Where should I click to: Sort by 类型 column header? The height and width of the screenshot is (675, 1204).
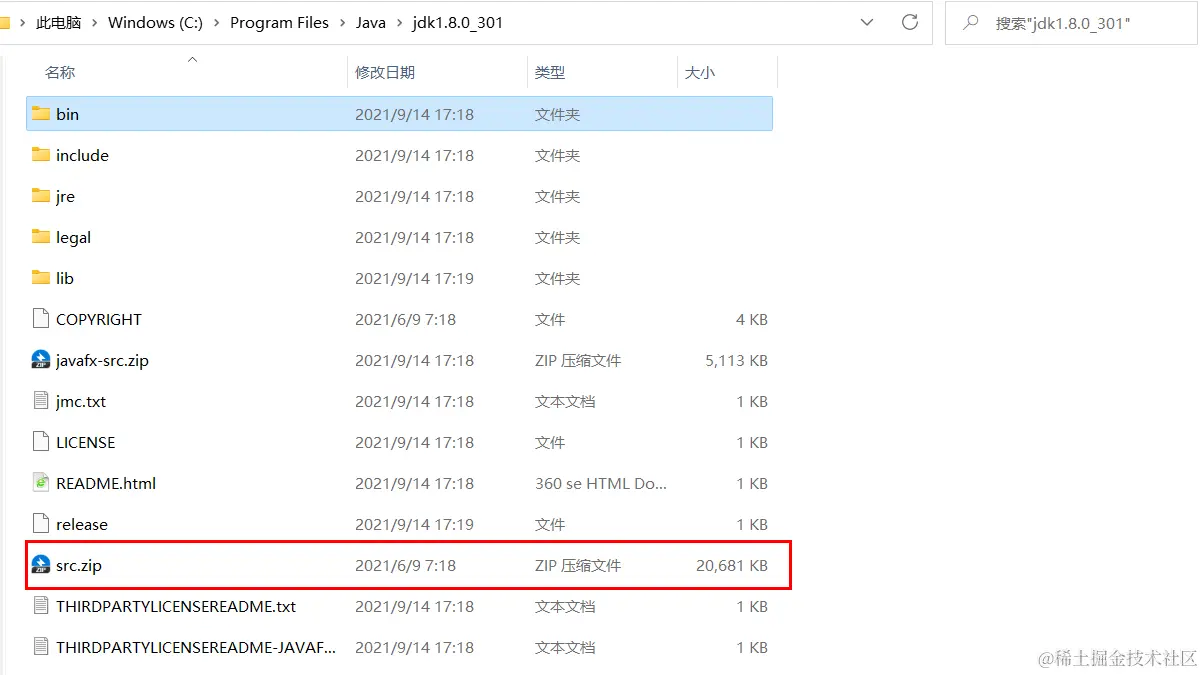click(x=550, y=72)
